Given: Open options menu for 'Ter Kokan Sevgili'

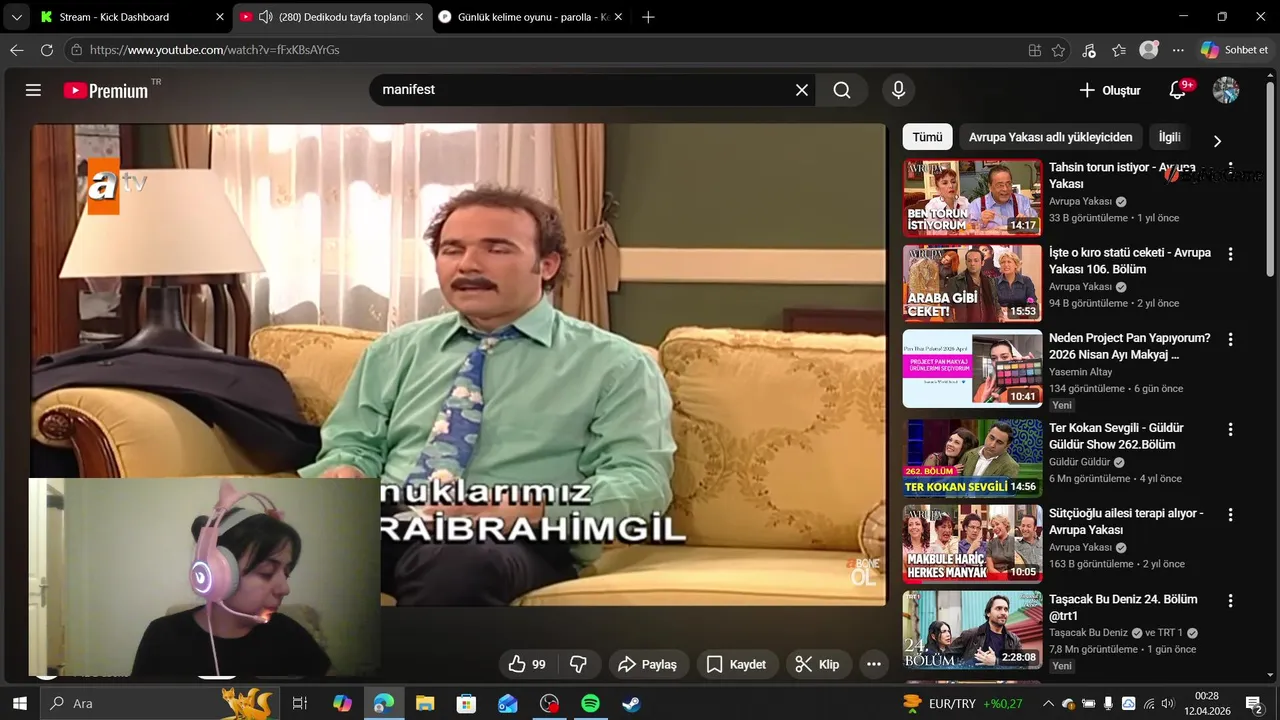Looking at the screenshot, I should (x=1231, y=429).
